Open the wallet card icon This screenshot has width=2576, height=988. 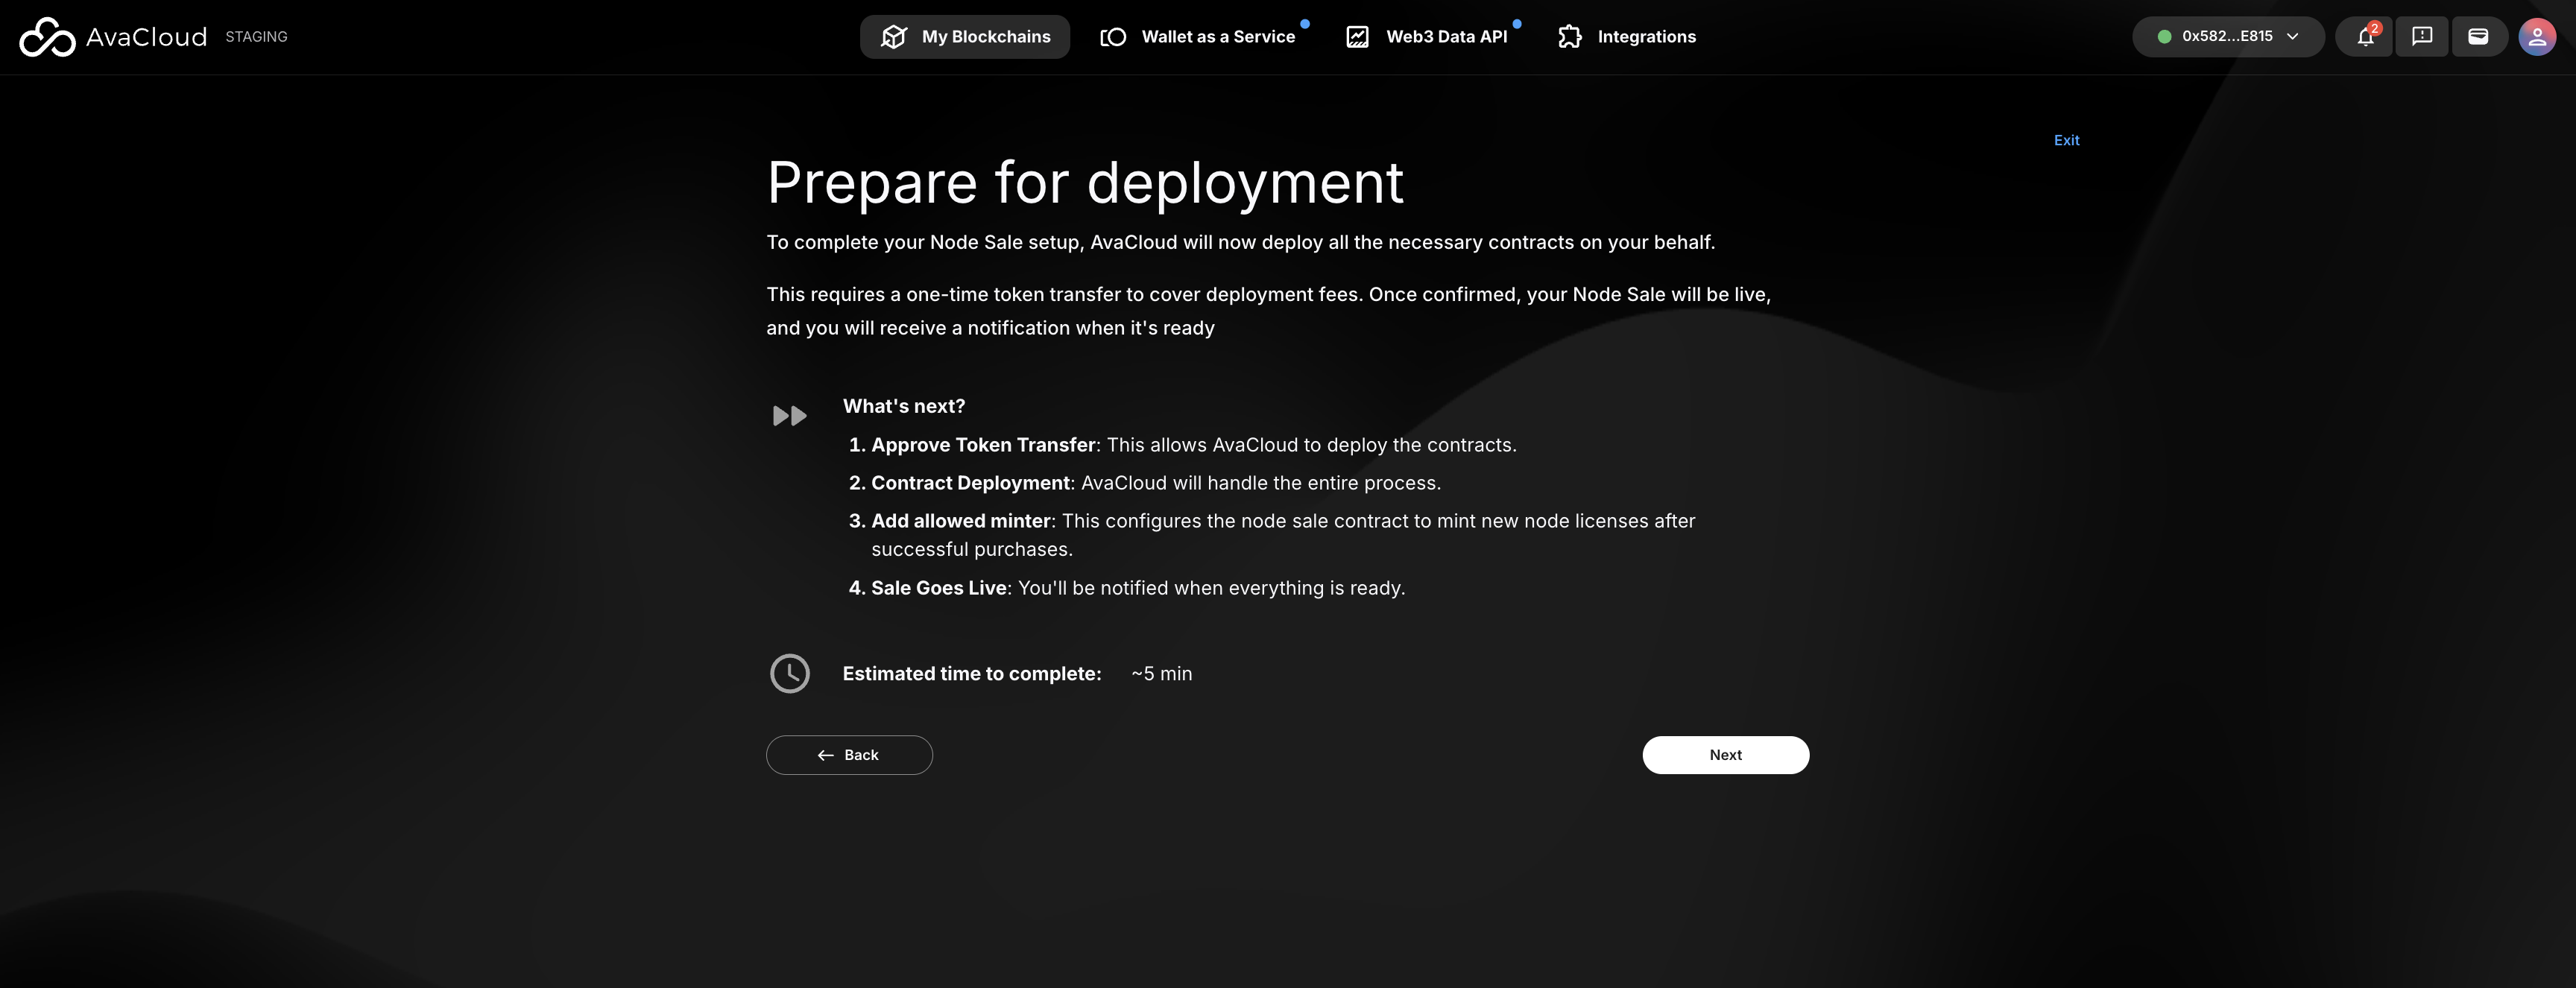pyautogui.click(x=2478, y=37)
